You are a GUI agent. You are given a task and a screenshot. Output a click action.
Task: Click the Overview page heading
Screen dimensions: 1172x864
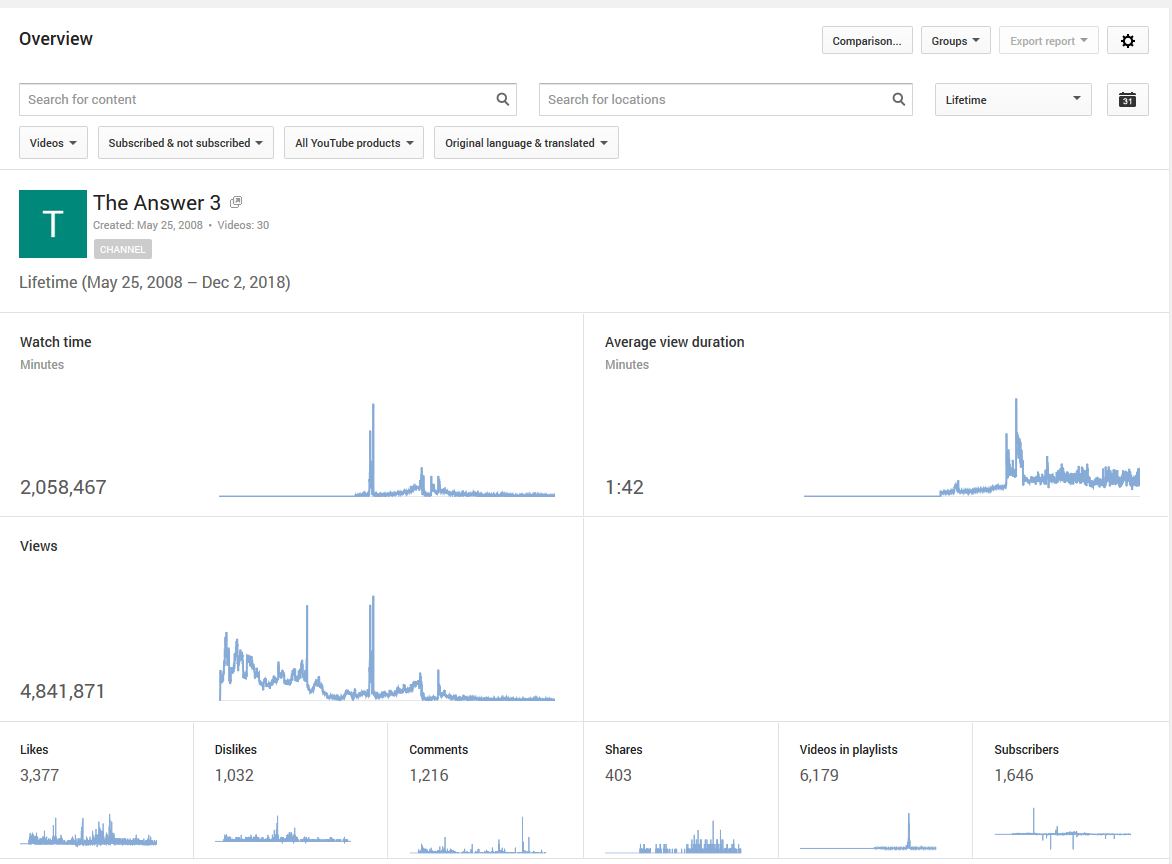56,39
